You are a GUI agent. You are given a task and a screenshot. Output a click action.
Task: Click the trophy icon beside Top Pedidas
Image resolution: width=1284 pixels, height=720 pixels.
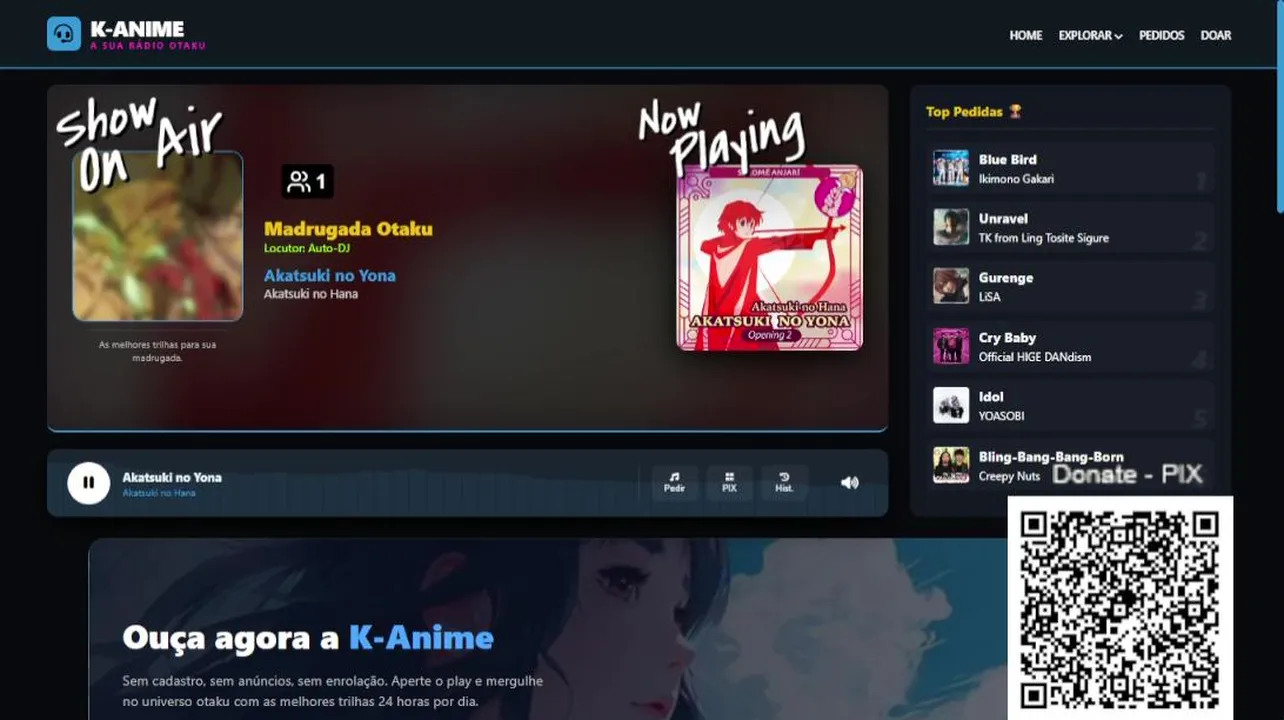pyautogui.click(x=1015, y=111)
